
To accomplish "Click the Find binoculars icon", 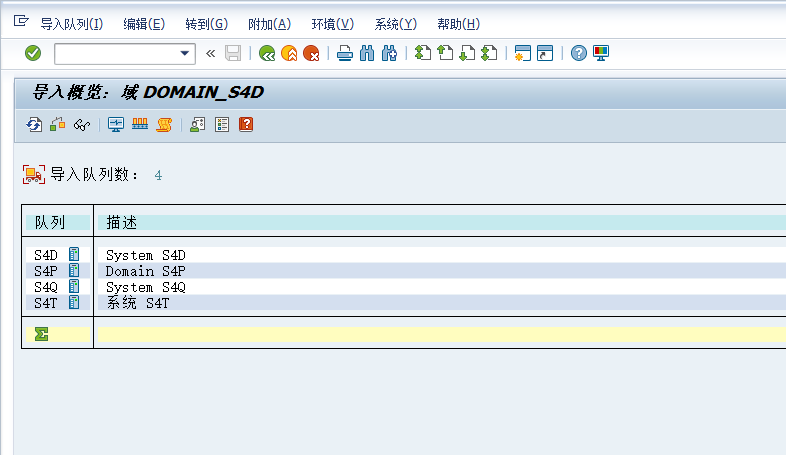I will (367, 53).
